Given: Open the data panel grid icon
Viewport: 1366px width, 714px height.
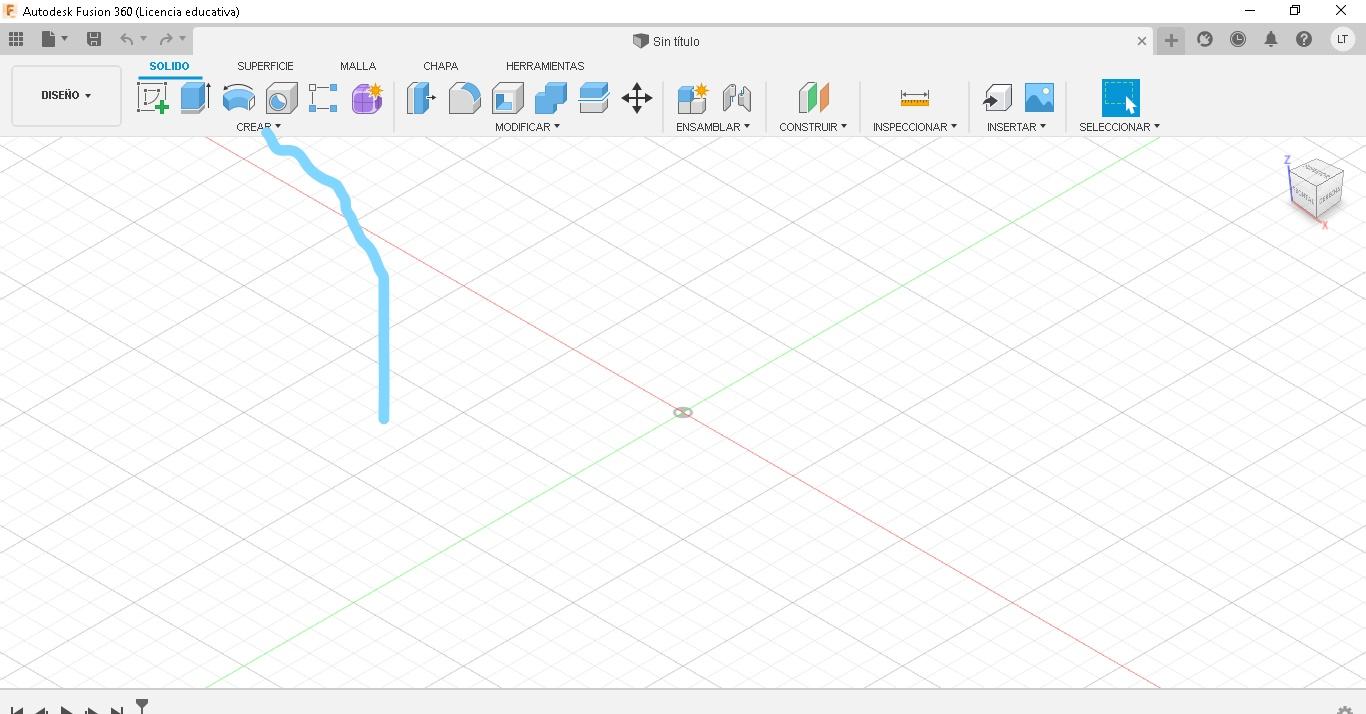Looking at the screenshot, I should tap(16, 39).
